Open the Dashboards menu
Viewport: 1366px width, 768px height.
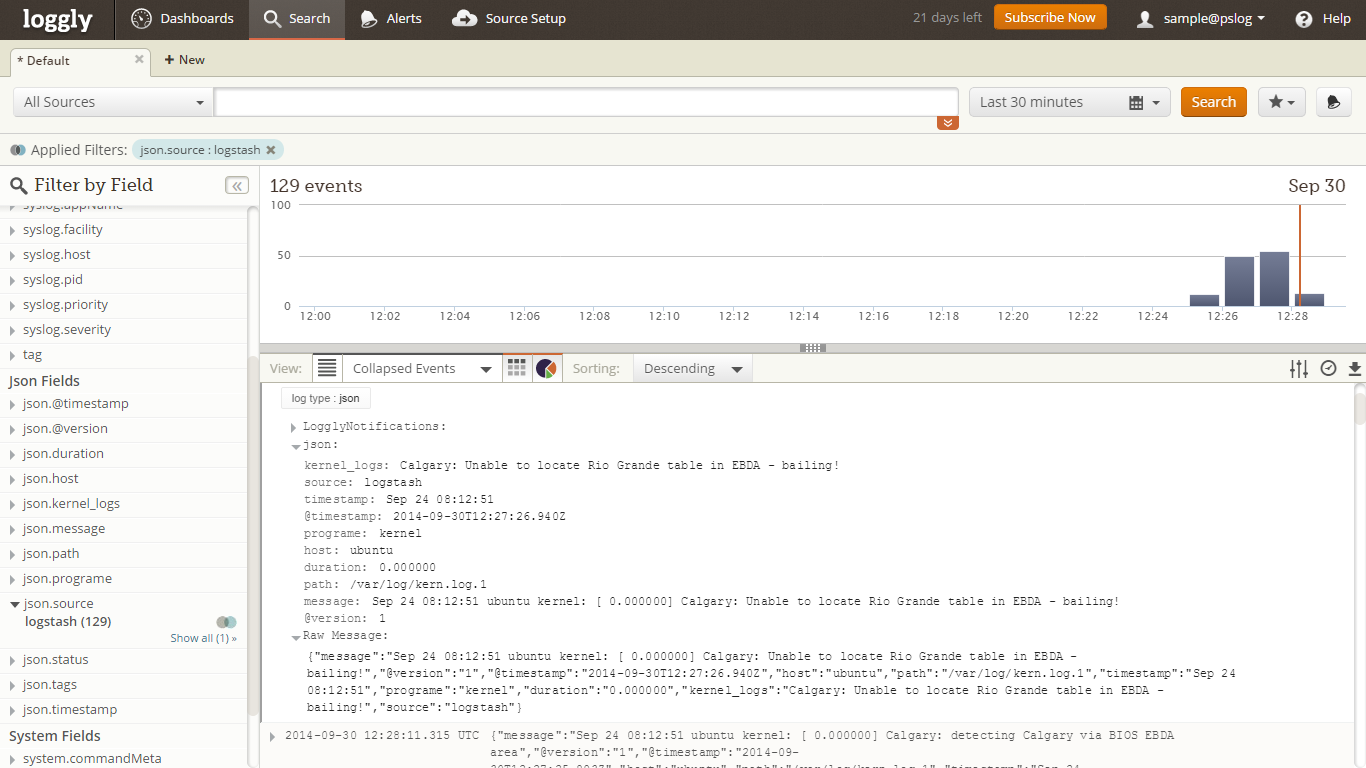click(183, 19)
